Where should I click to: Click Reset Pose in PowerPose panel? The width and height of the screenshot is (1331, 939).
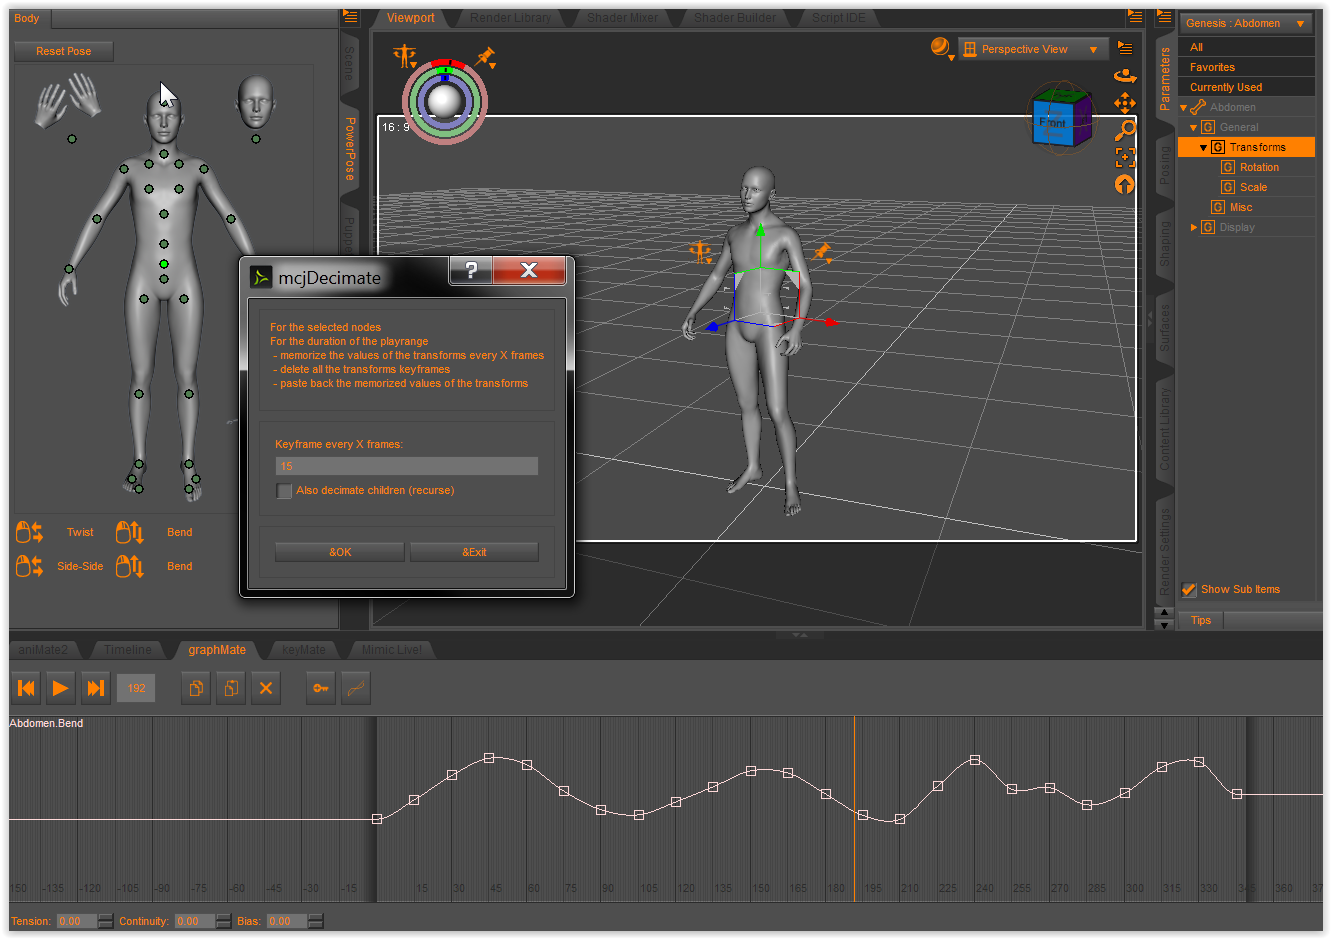63,50
